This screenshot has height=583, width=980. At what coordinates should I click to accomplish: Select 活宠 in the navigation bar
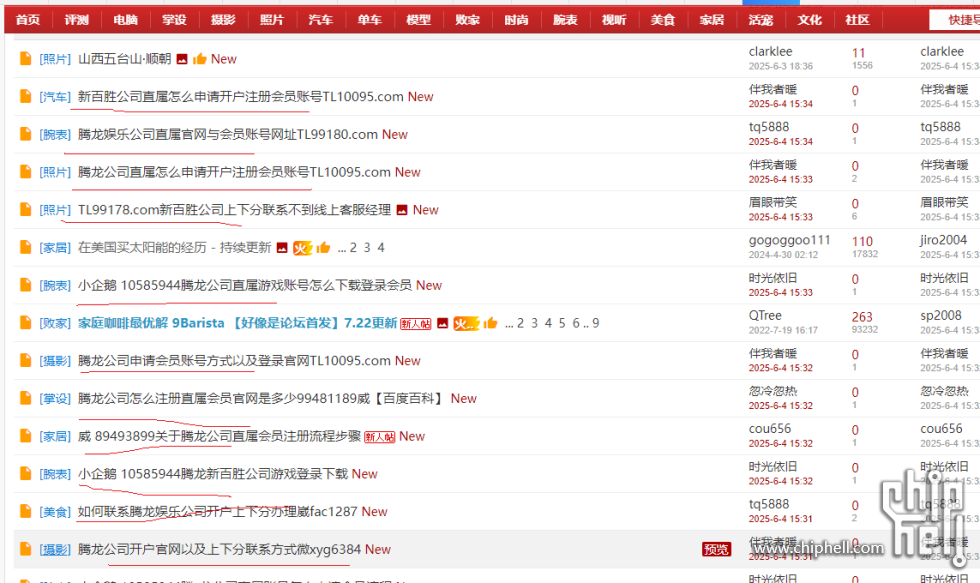pyautogui.click(x=761, y=20)
